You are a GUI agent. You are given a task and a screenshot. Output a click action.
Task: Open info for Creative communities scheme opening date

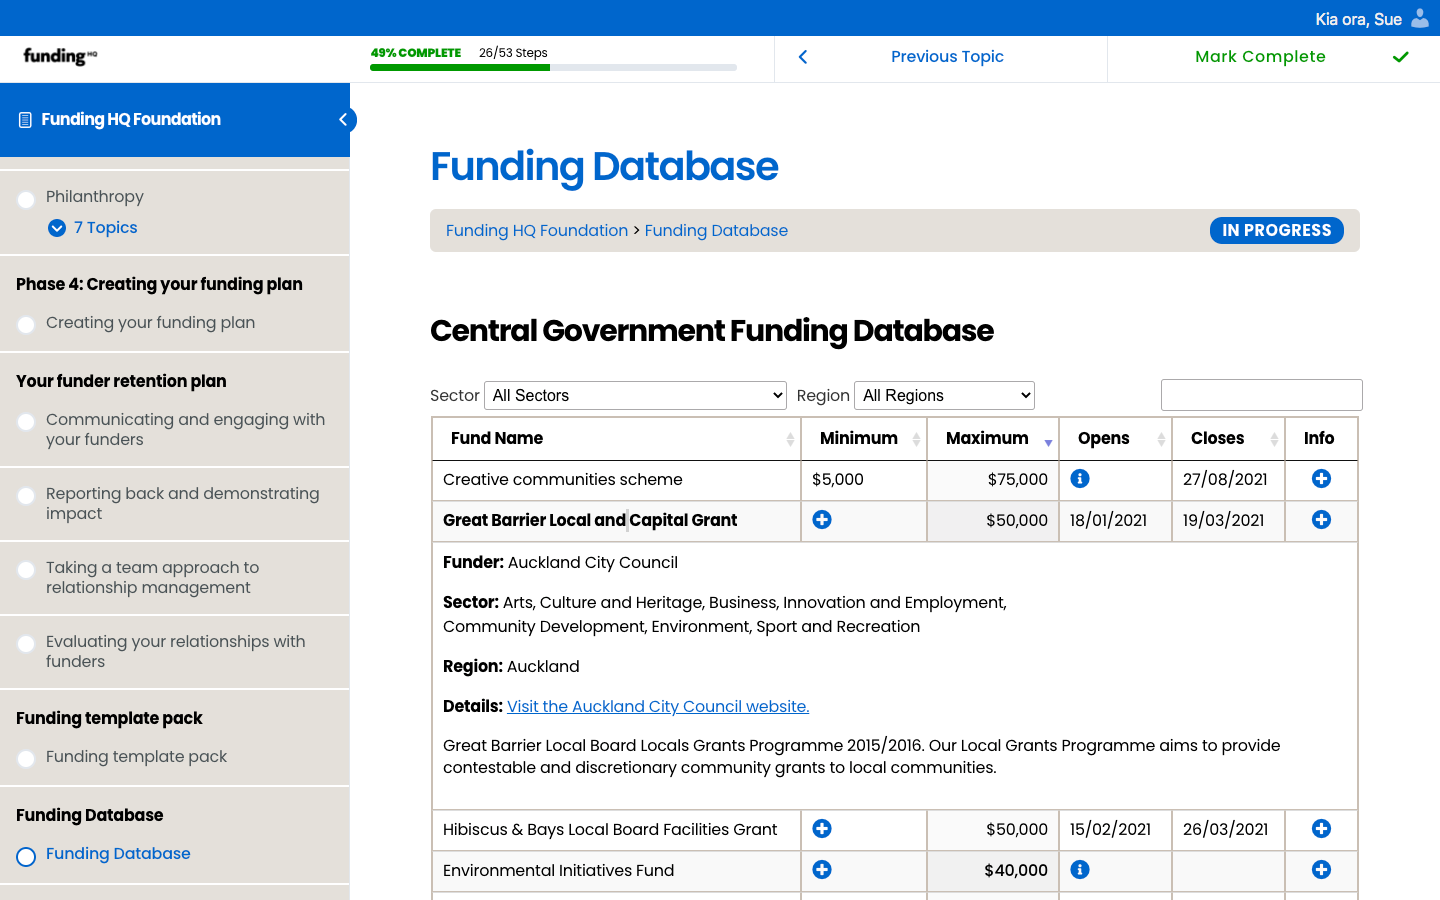[x=1079, y=479]
